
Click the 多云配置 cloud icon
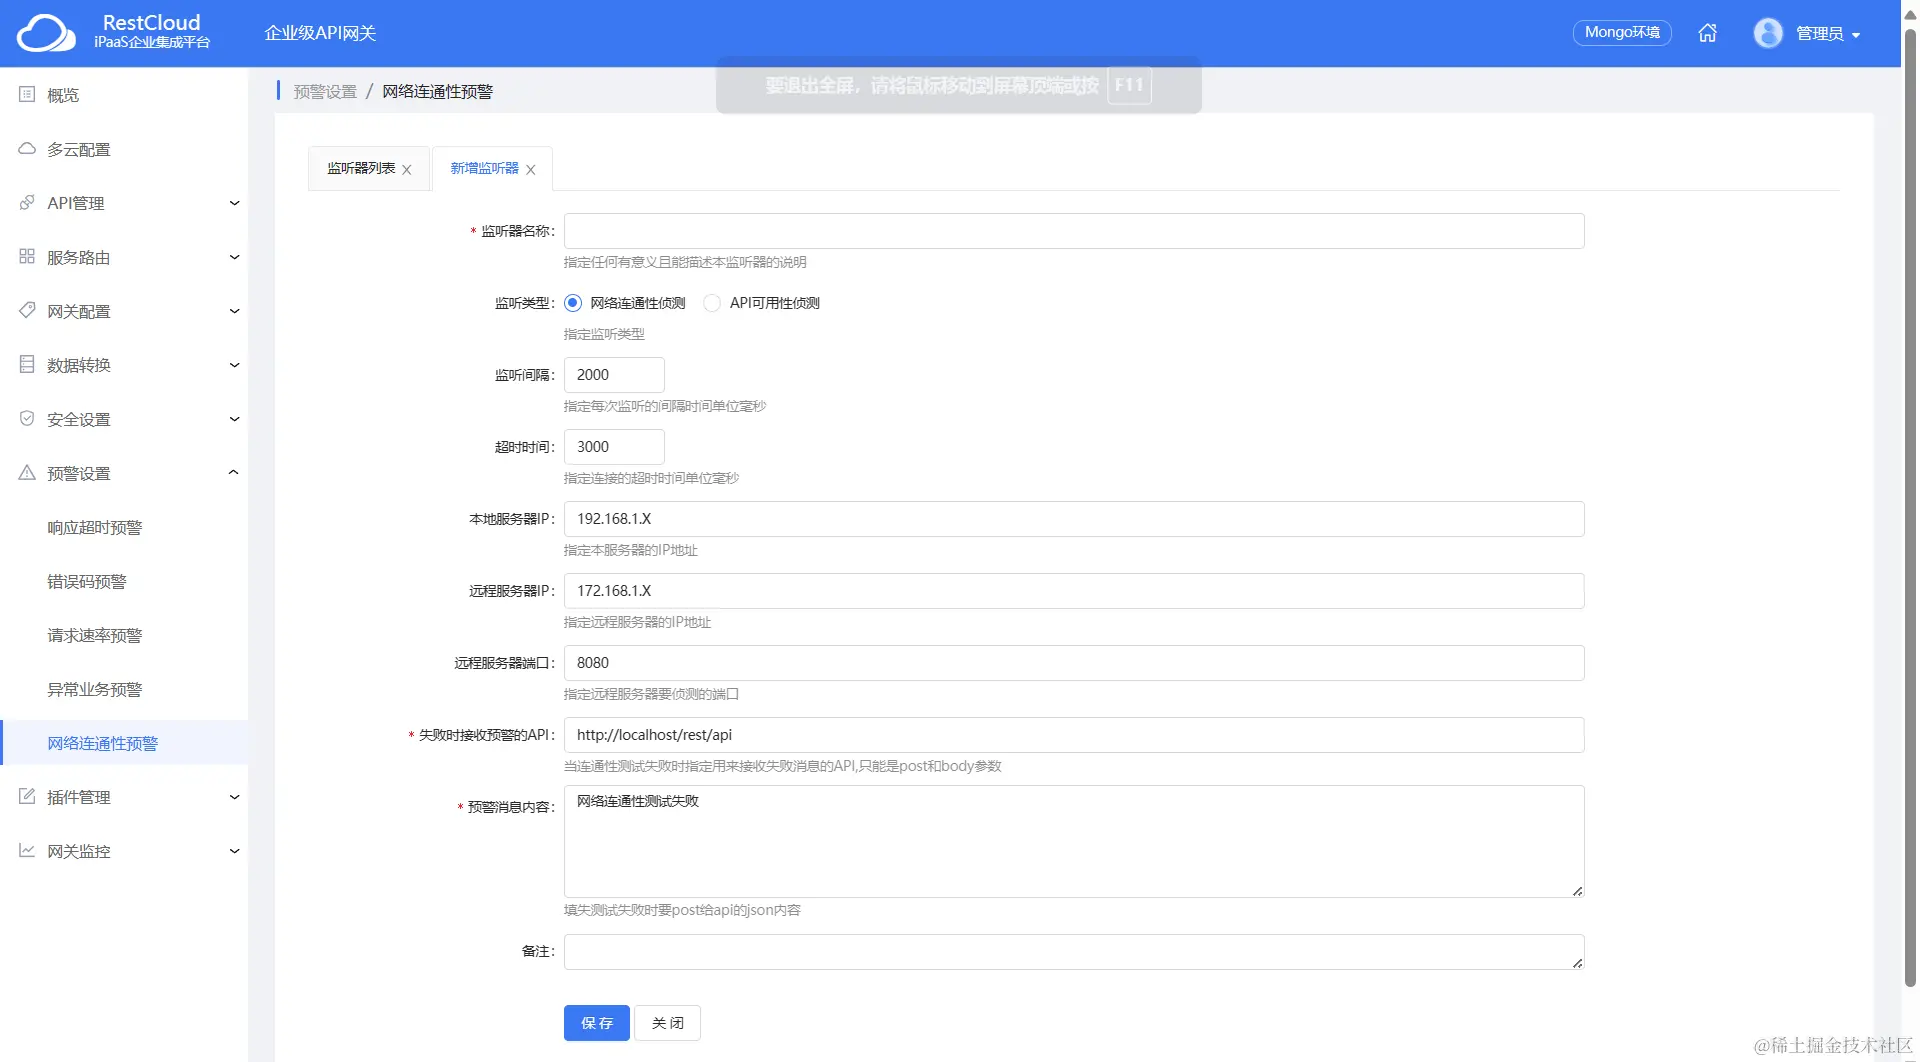[x=27, y=149]
